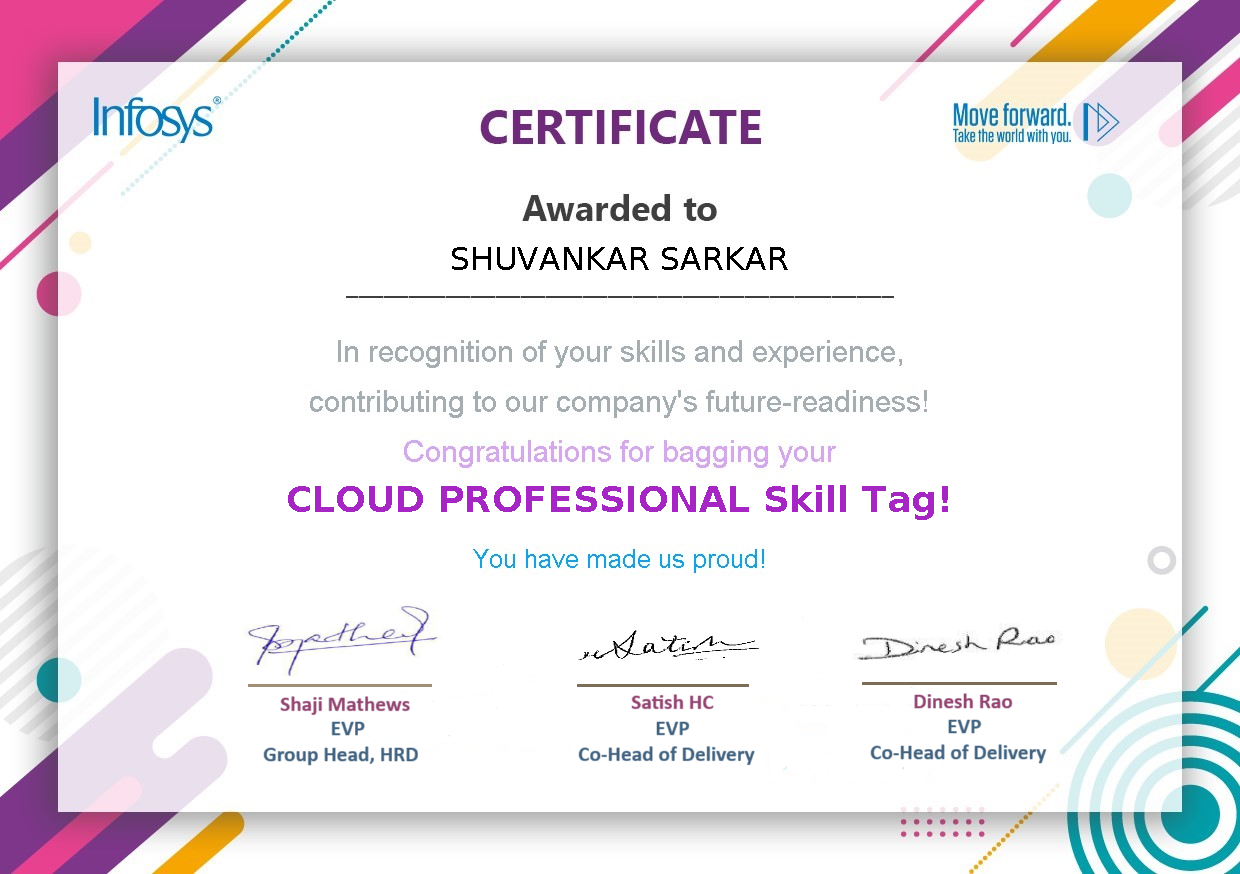Click the Infosys logo

pyautogui.click(x=156, y=118)
